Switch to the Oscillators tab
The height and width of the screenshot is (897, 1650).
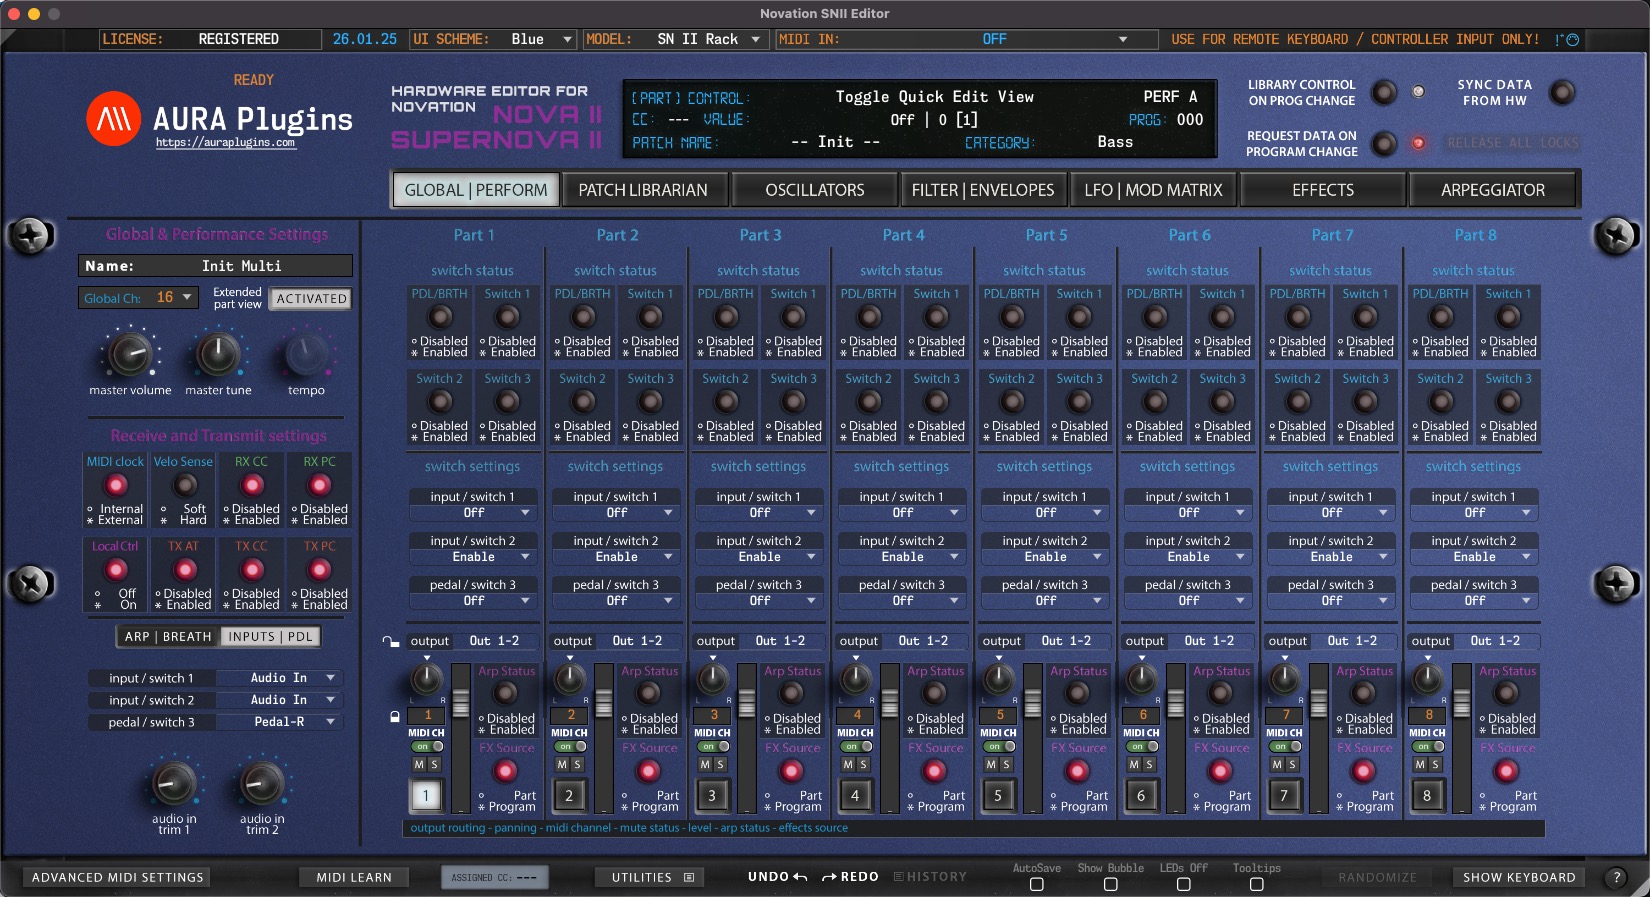814,190
